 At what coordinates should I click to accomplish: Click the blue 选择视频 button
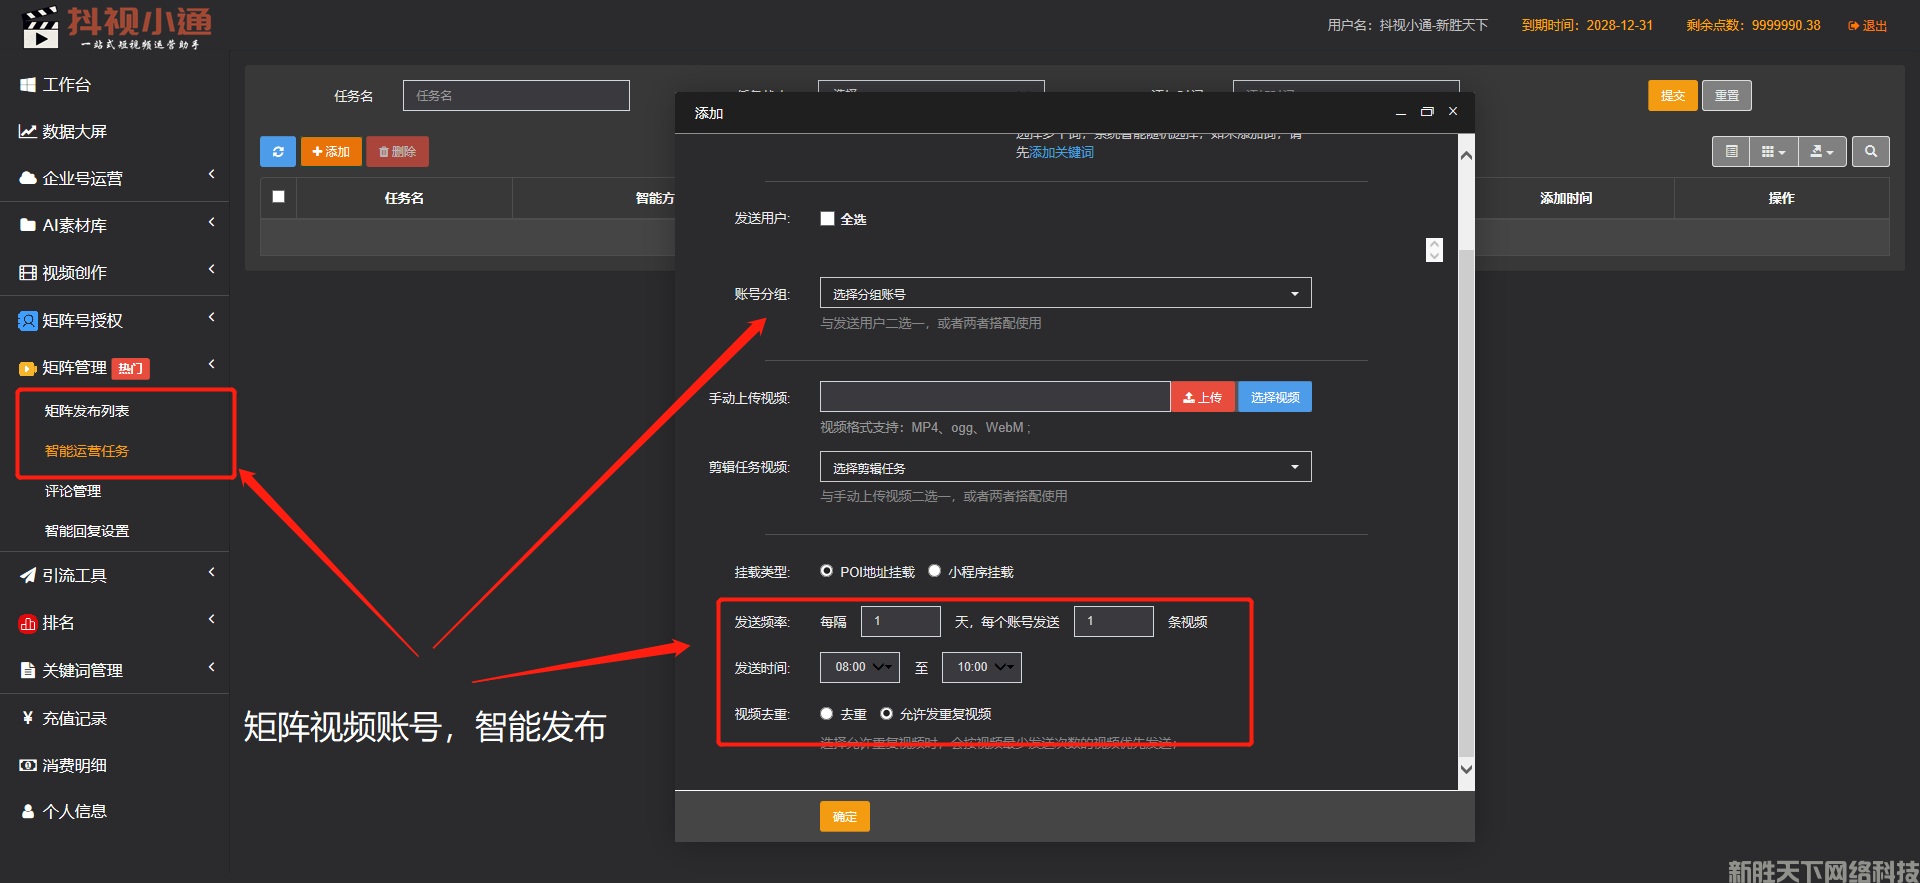1274,397
